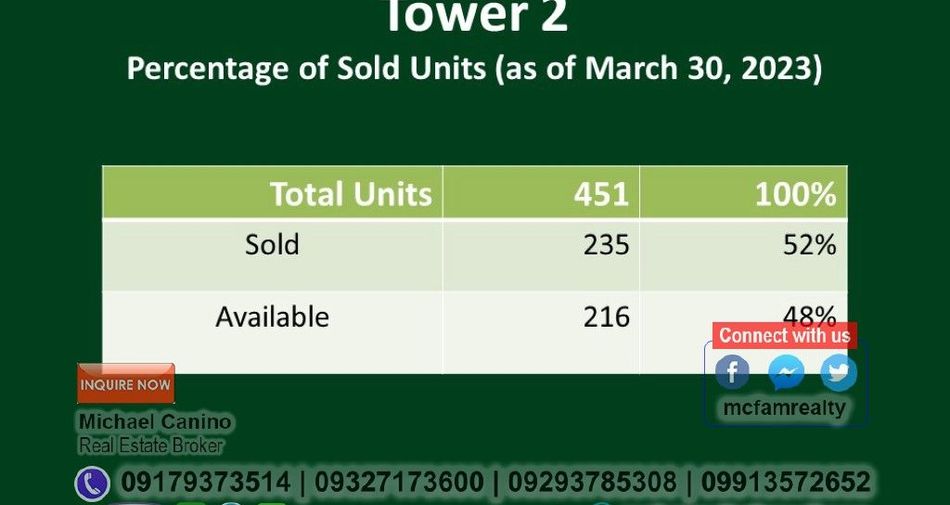Image resolution: width=950 pixels, height=505 pixels.
Task: Click the INQUIRE NOW button
Action: pos(126,384)
